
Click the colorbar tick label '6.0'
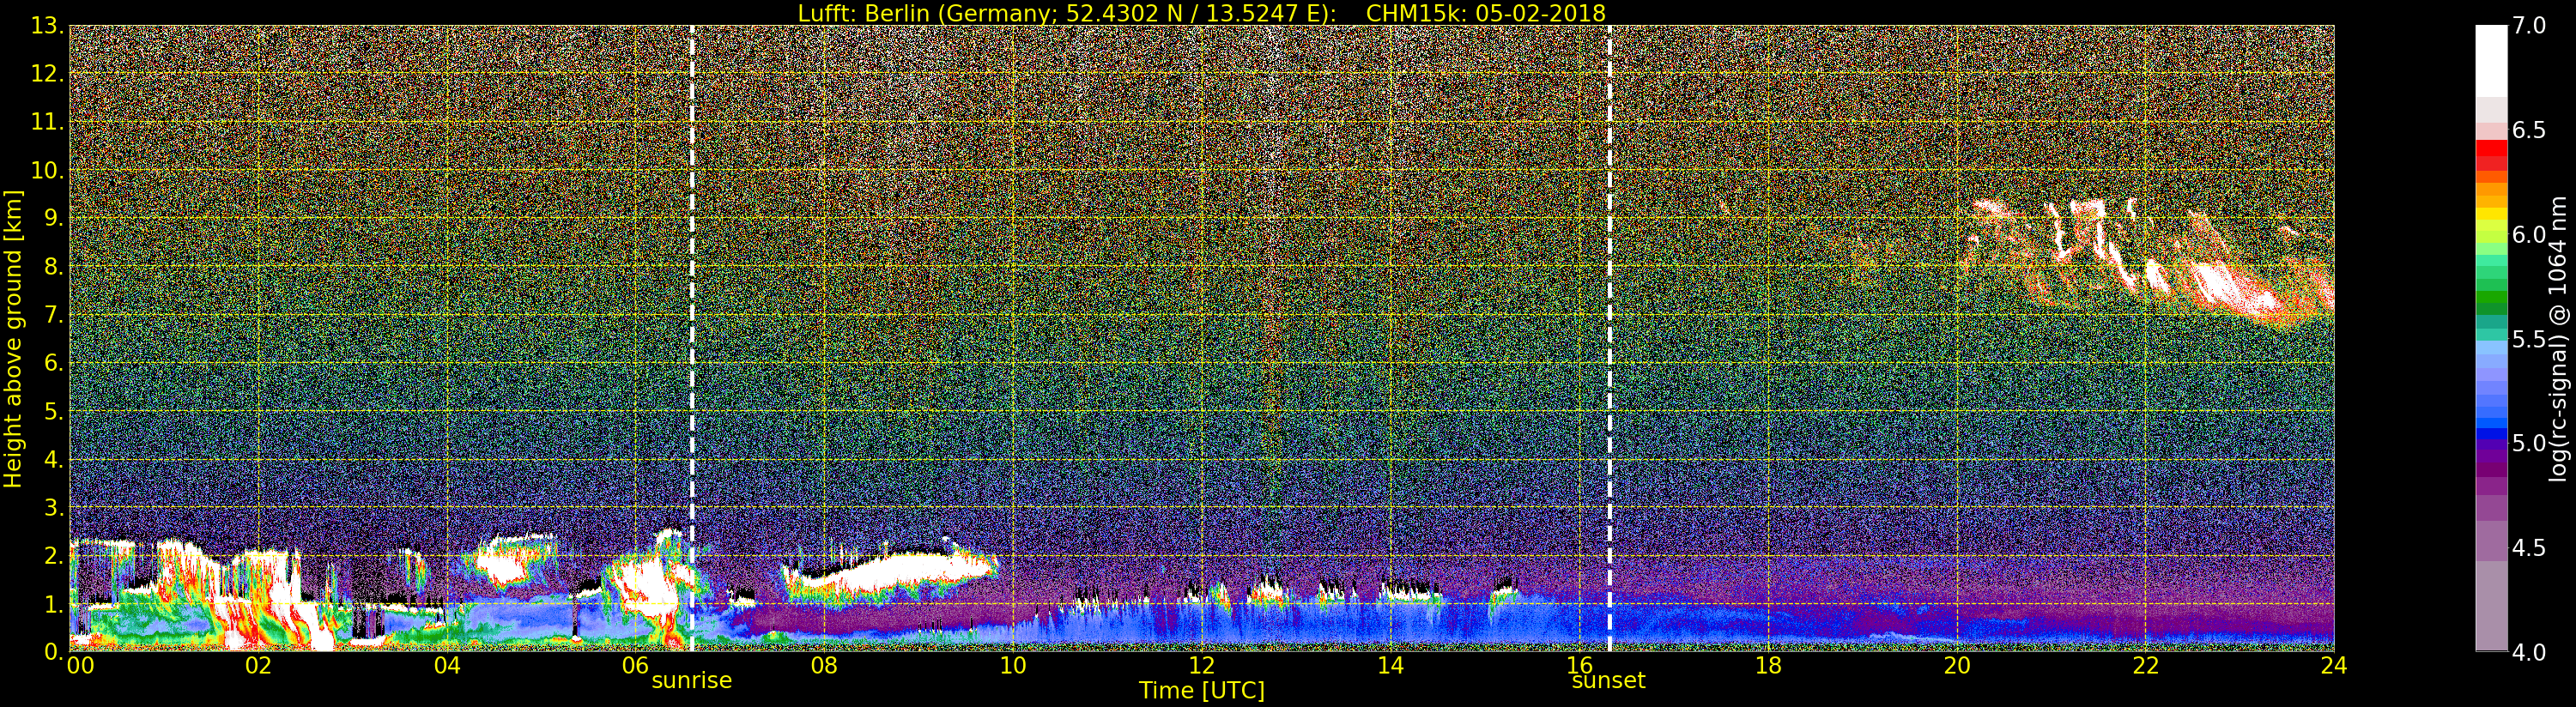2529,235
